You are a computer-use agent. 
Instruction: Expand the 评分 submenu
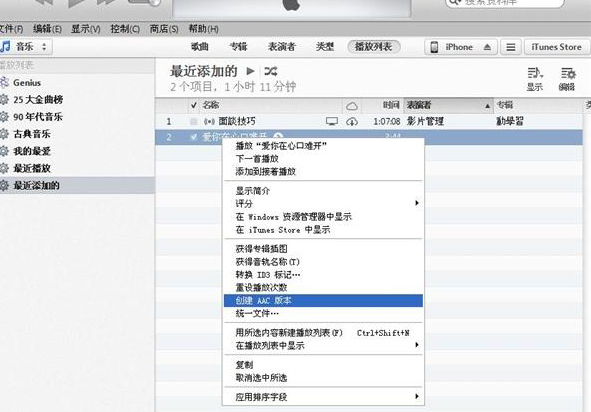tap(323, 204)
